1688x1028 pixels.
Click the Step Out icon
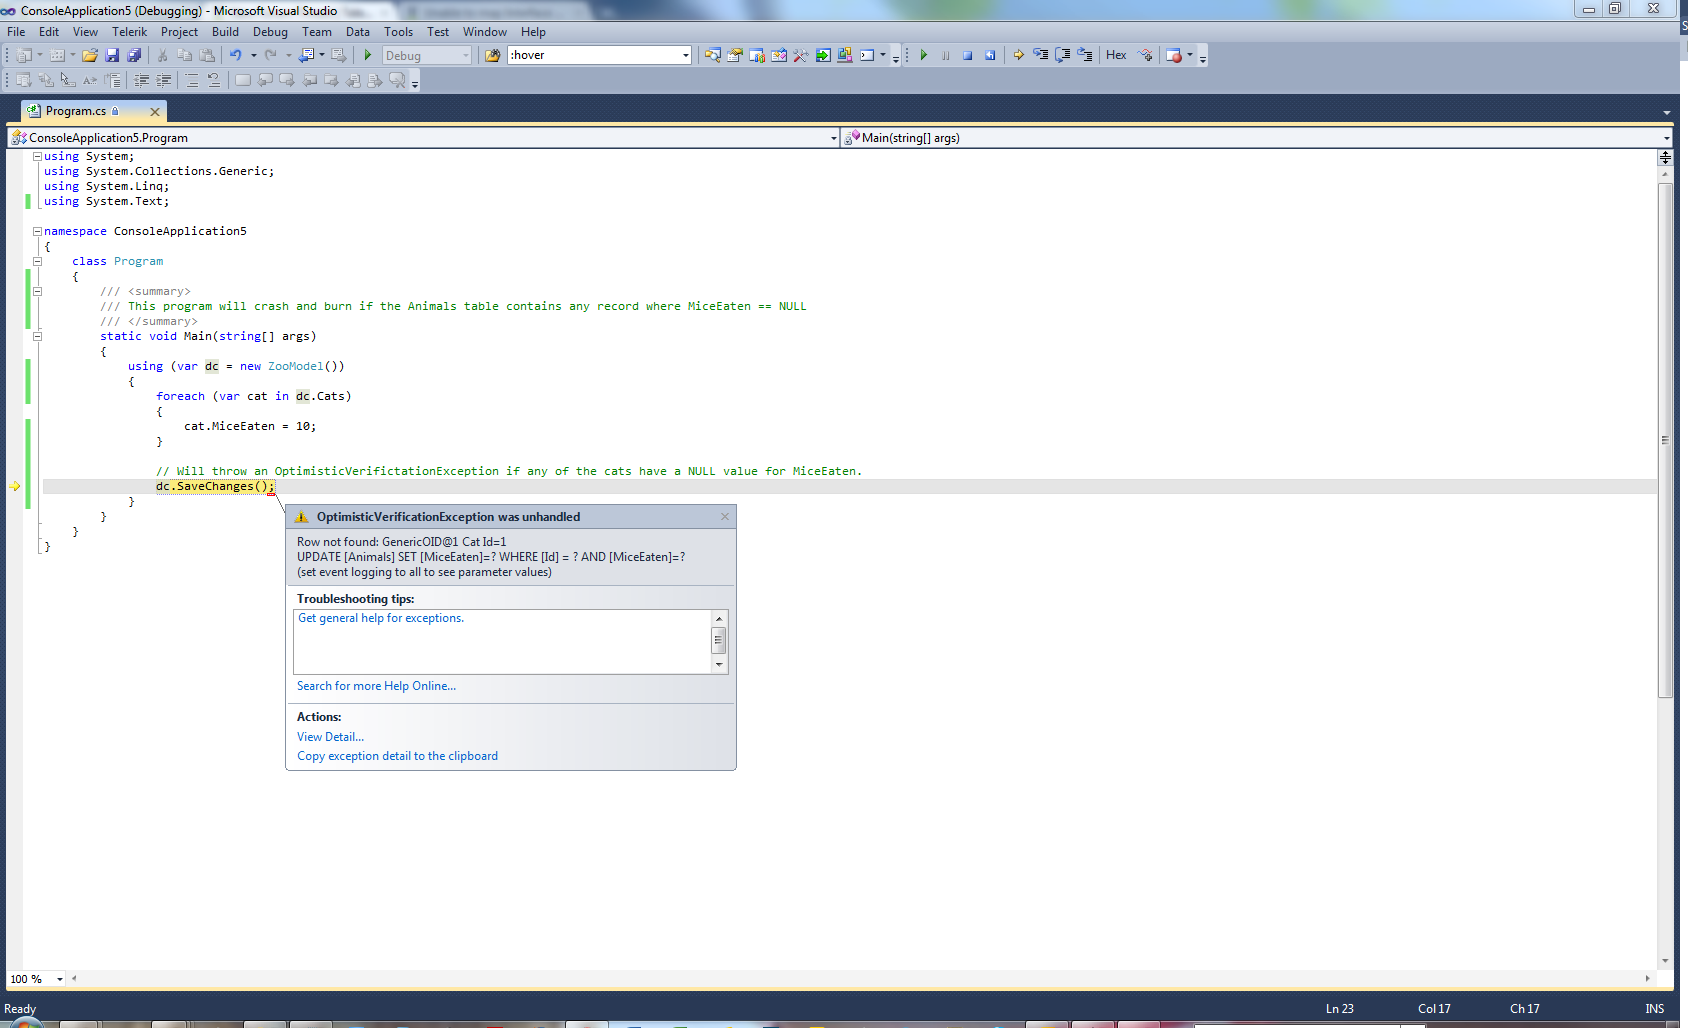pos(1085,55)
